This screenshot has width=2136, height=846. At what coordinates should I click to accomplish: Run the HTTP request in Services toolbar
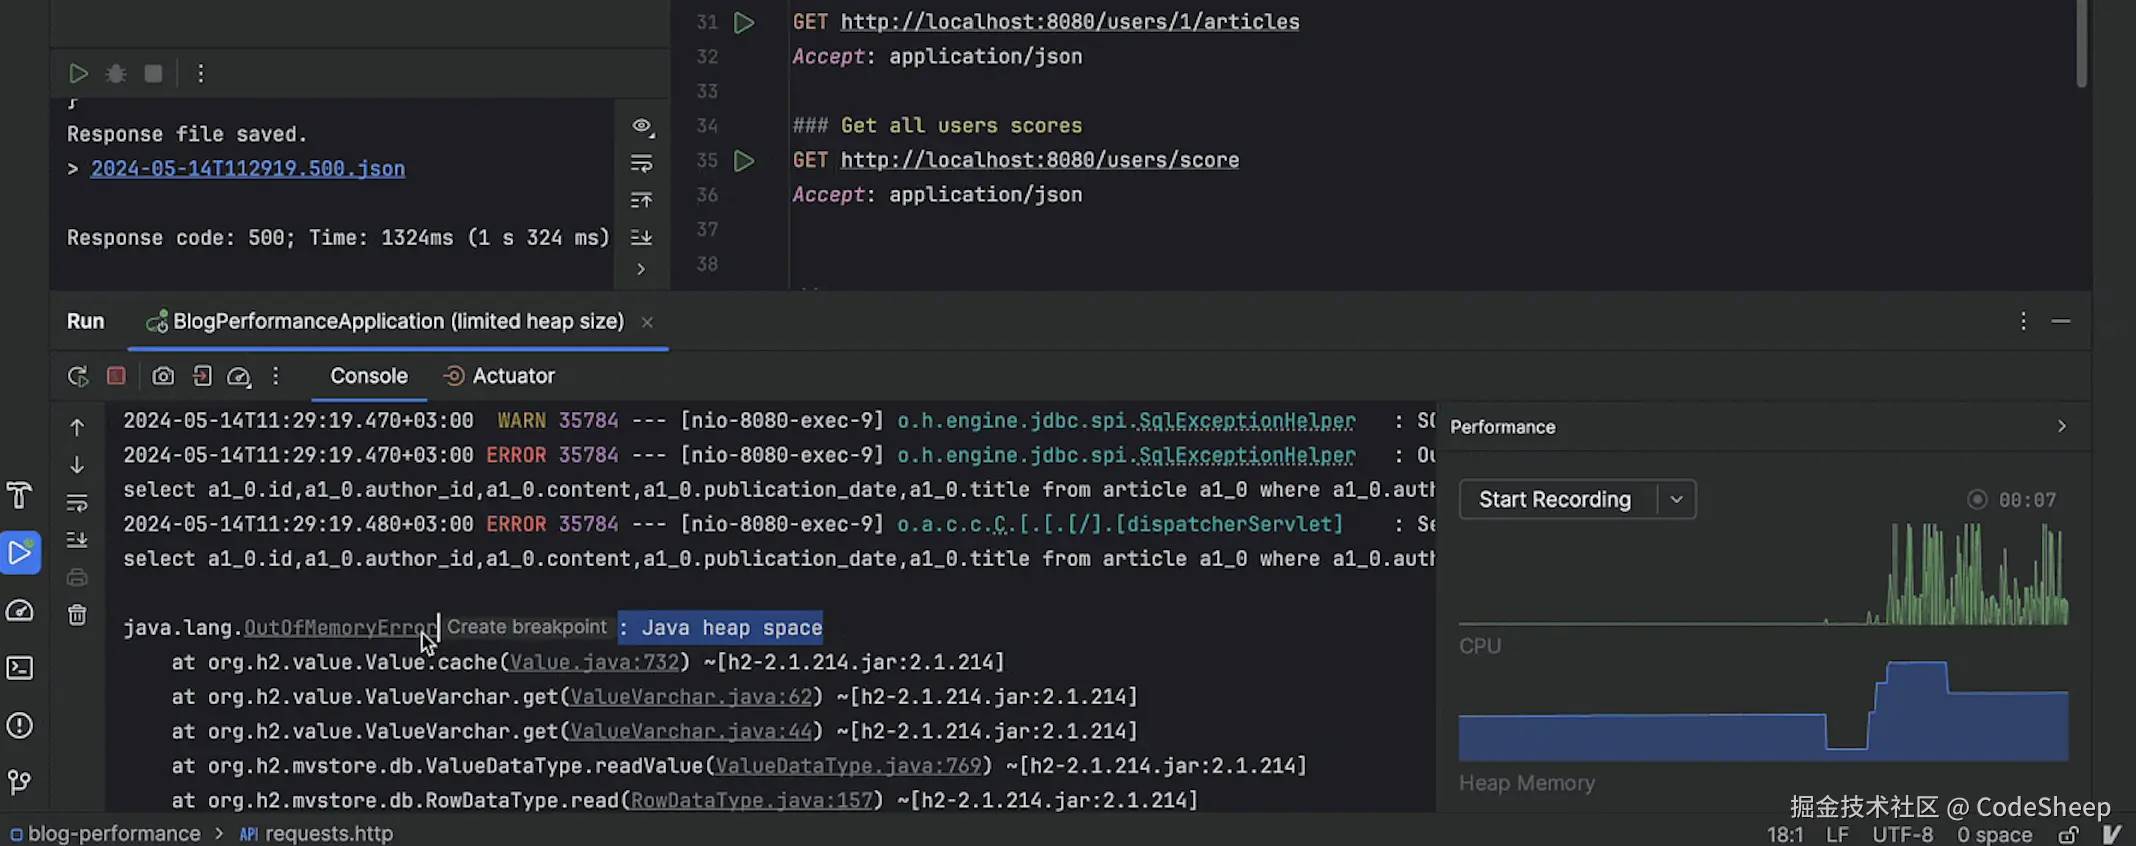coord(78,74)
